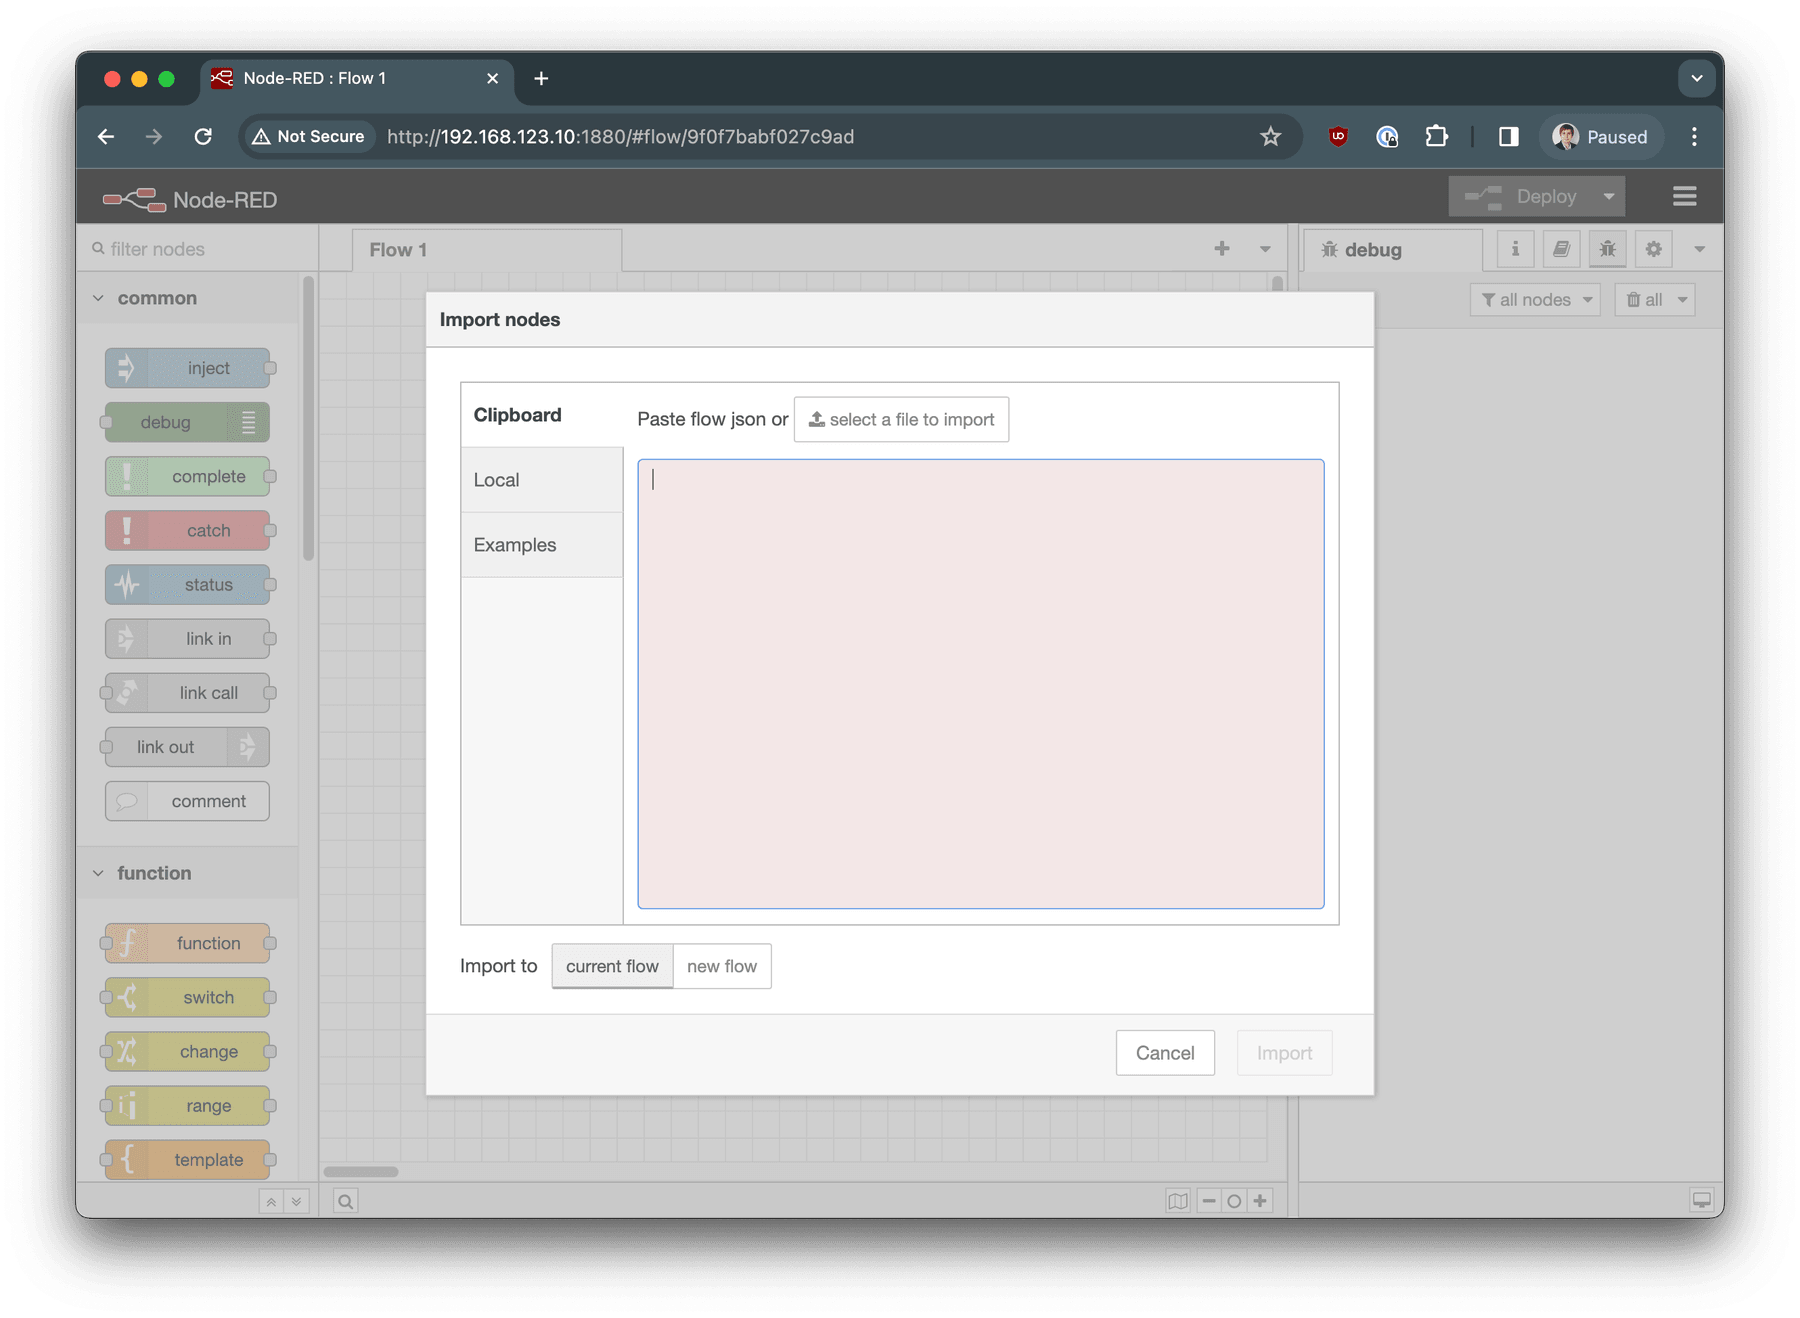Image resolution: width=1800 pixels, height=1318 pixels.
Task: Toggle the navigator map in workspace footer
Action: click(x=1179, y=1200)
